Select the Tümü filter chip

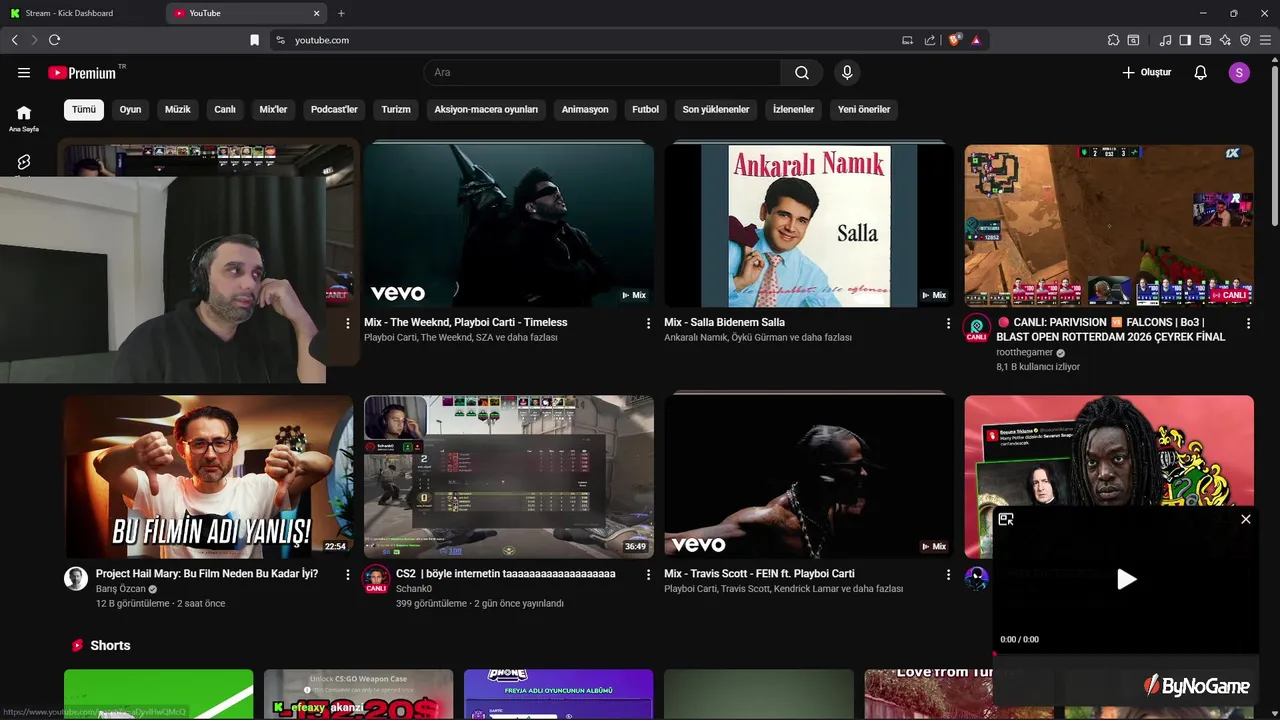pyautogui.click(x=84, y=109)
